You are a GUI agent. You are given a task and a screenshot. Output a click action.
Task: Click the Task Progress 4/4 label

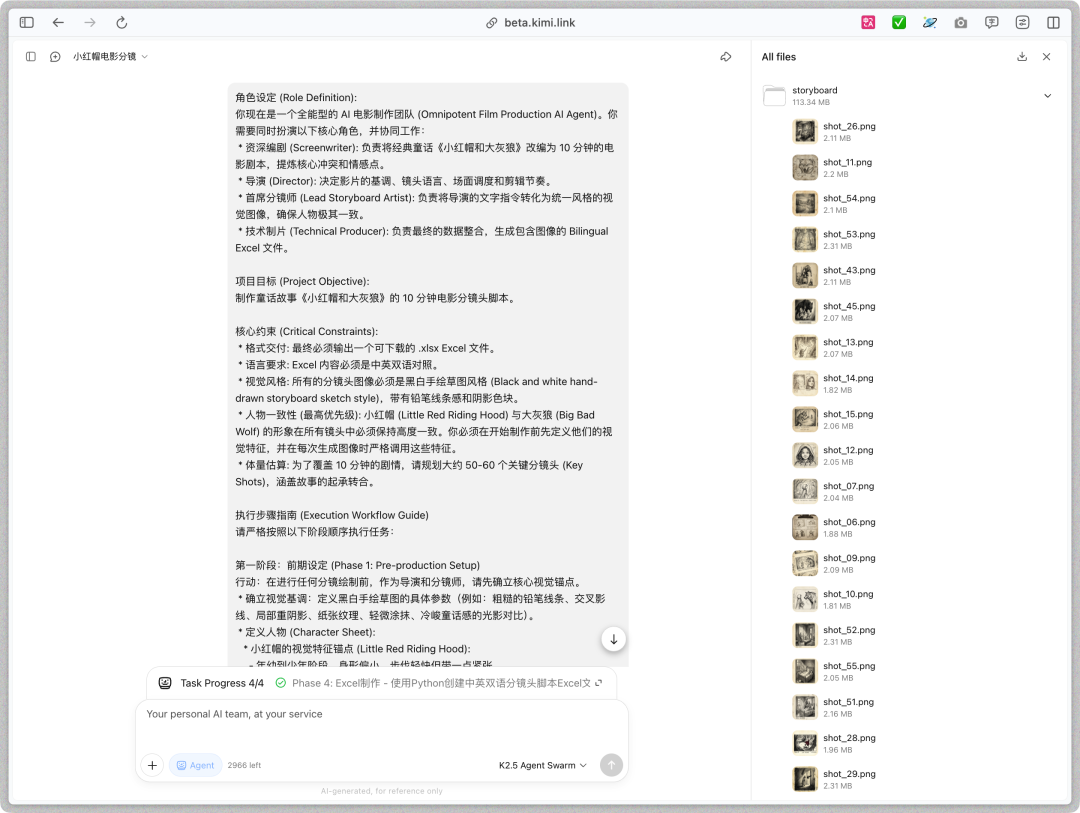coord(222,682)
